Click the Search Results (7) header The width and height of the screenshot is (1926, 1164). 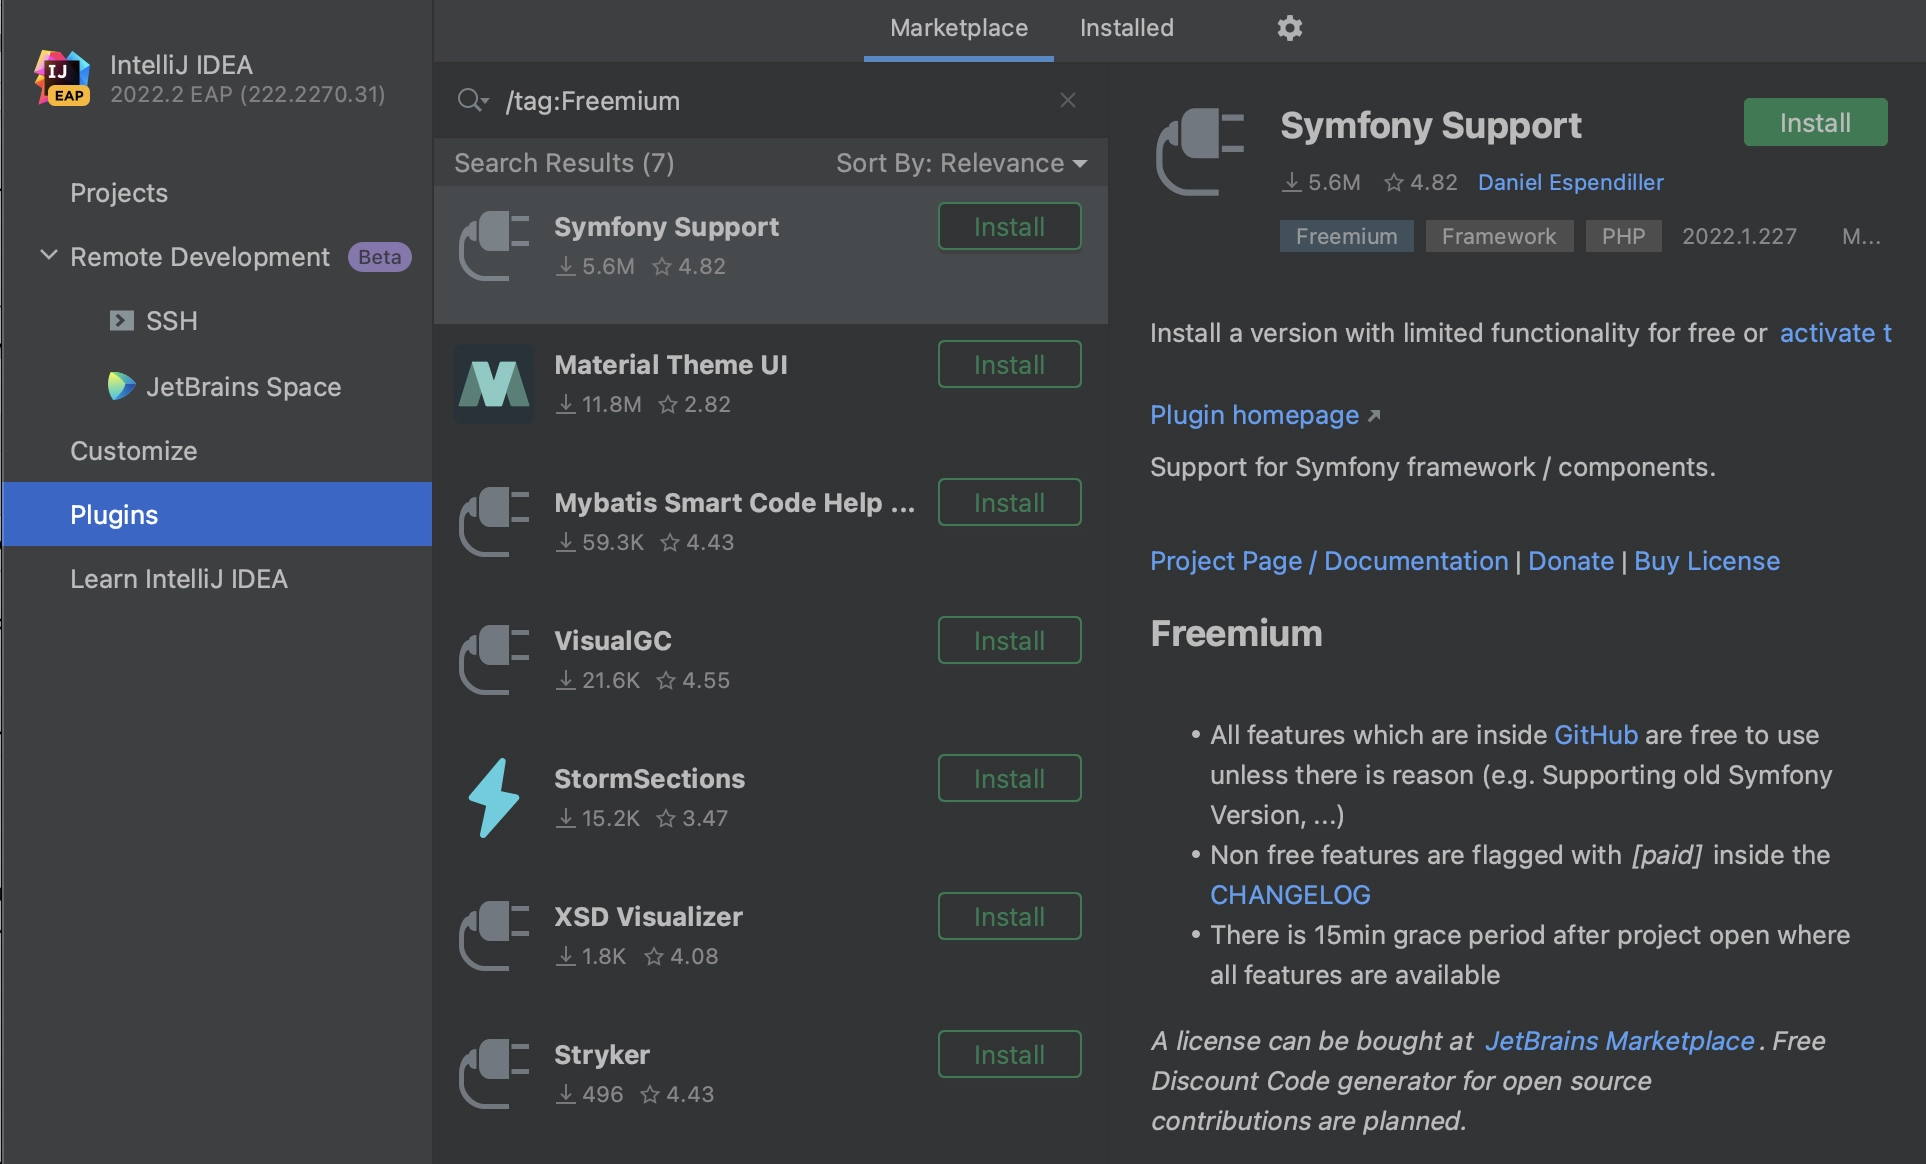tap(564, 163)
